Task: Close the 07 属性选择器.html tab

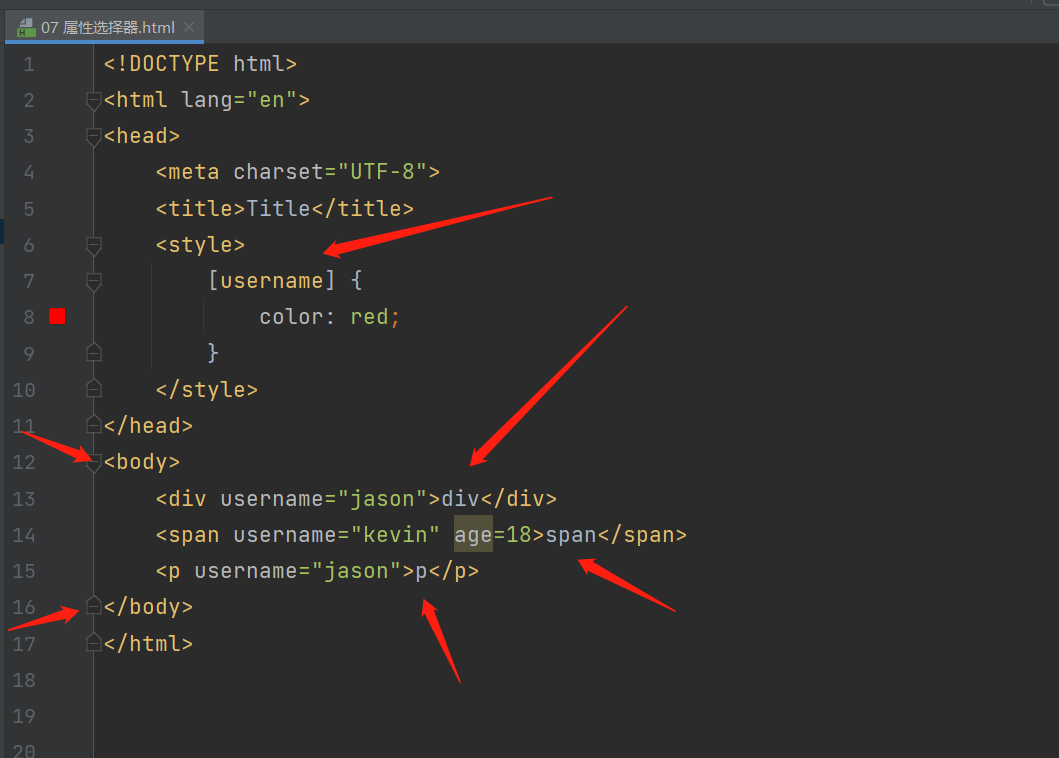Action: [189, 27]
